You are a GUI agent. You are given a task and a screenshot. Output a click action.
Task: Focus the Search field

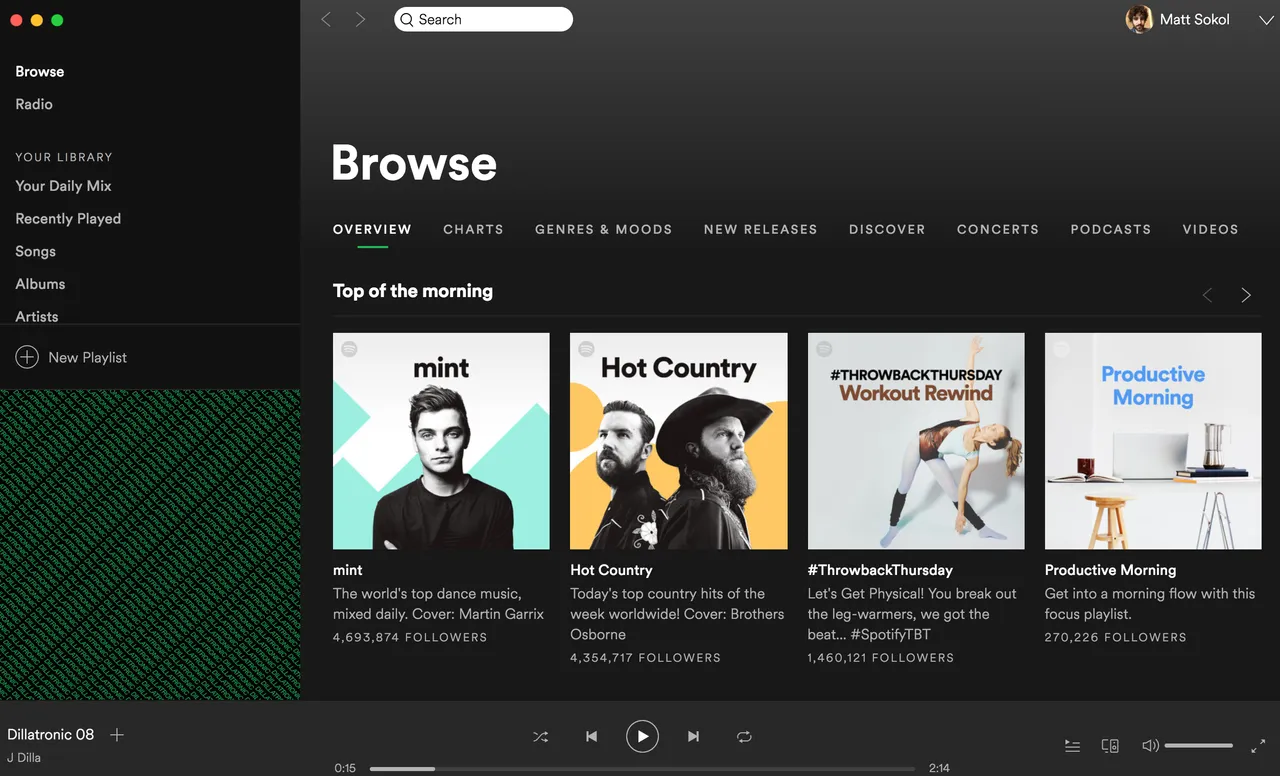coord(484,19)
